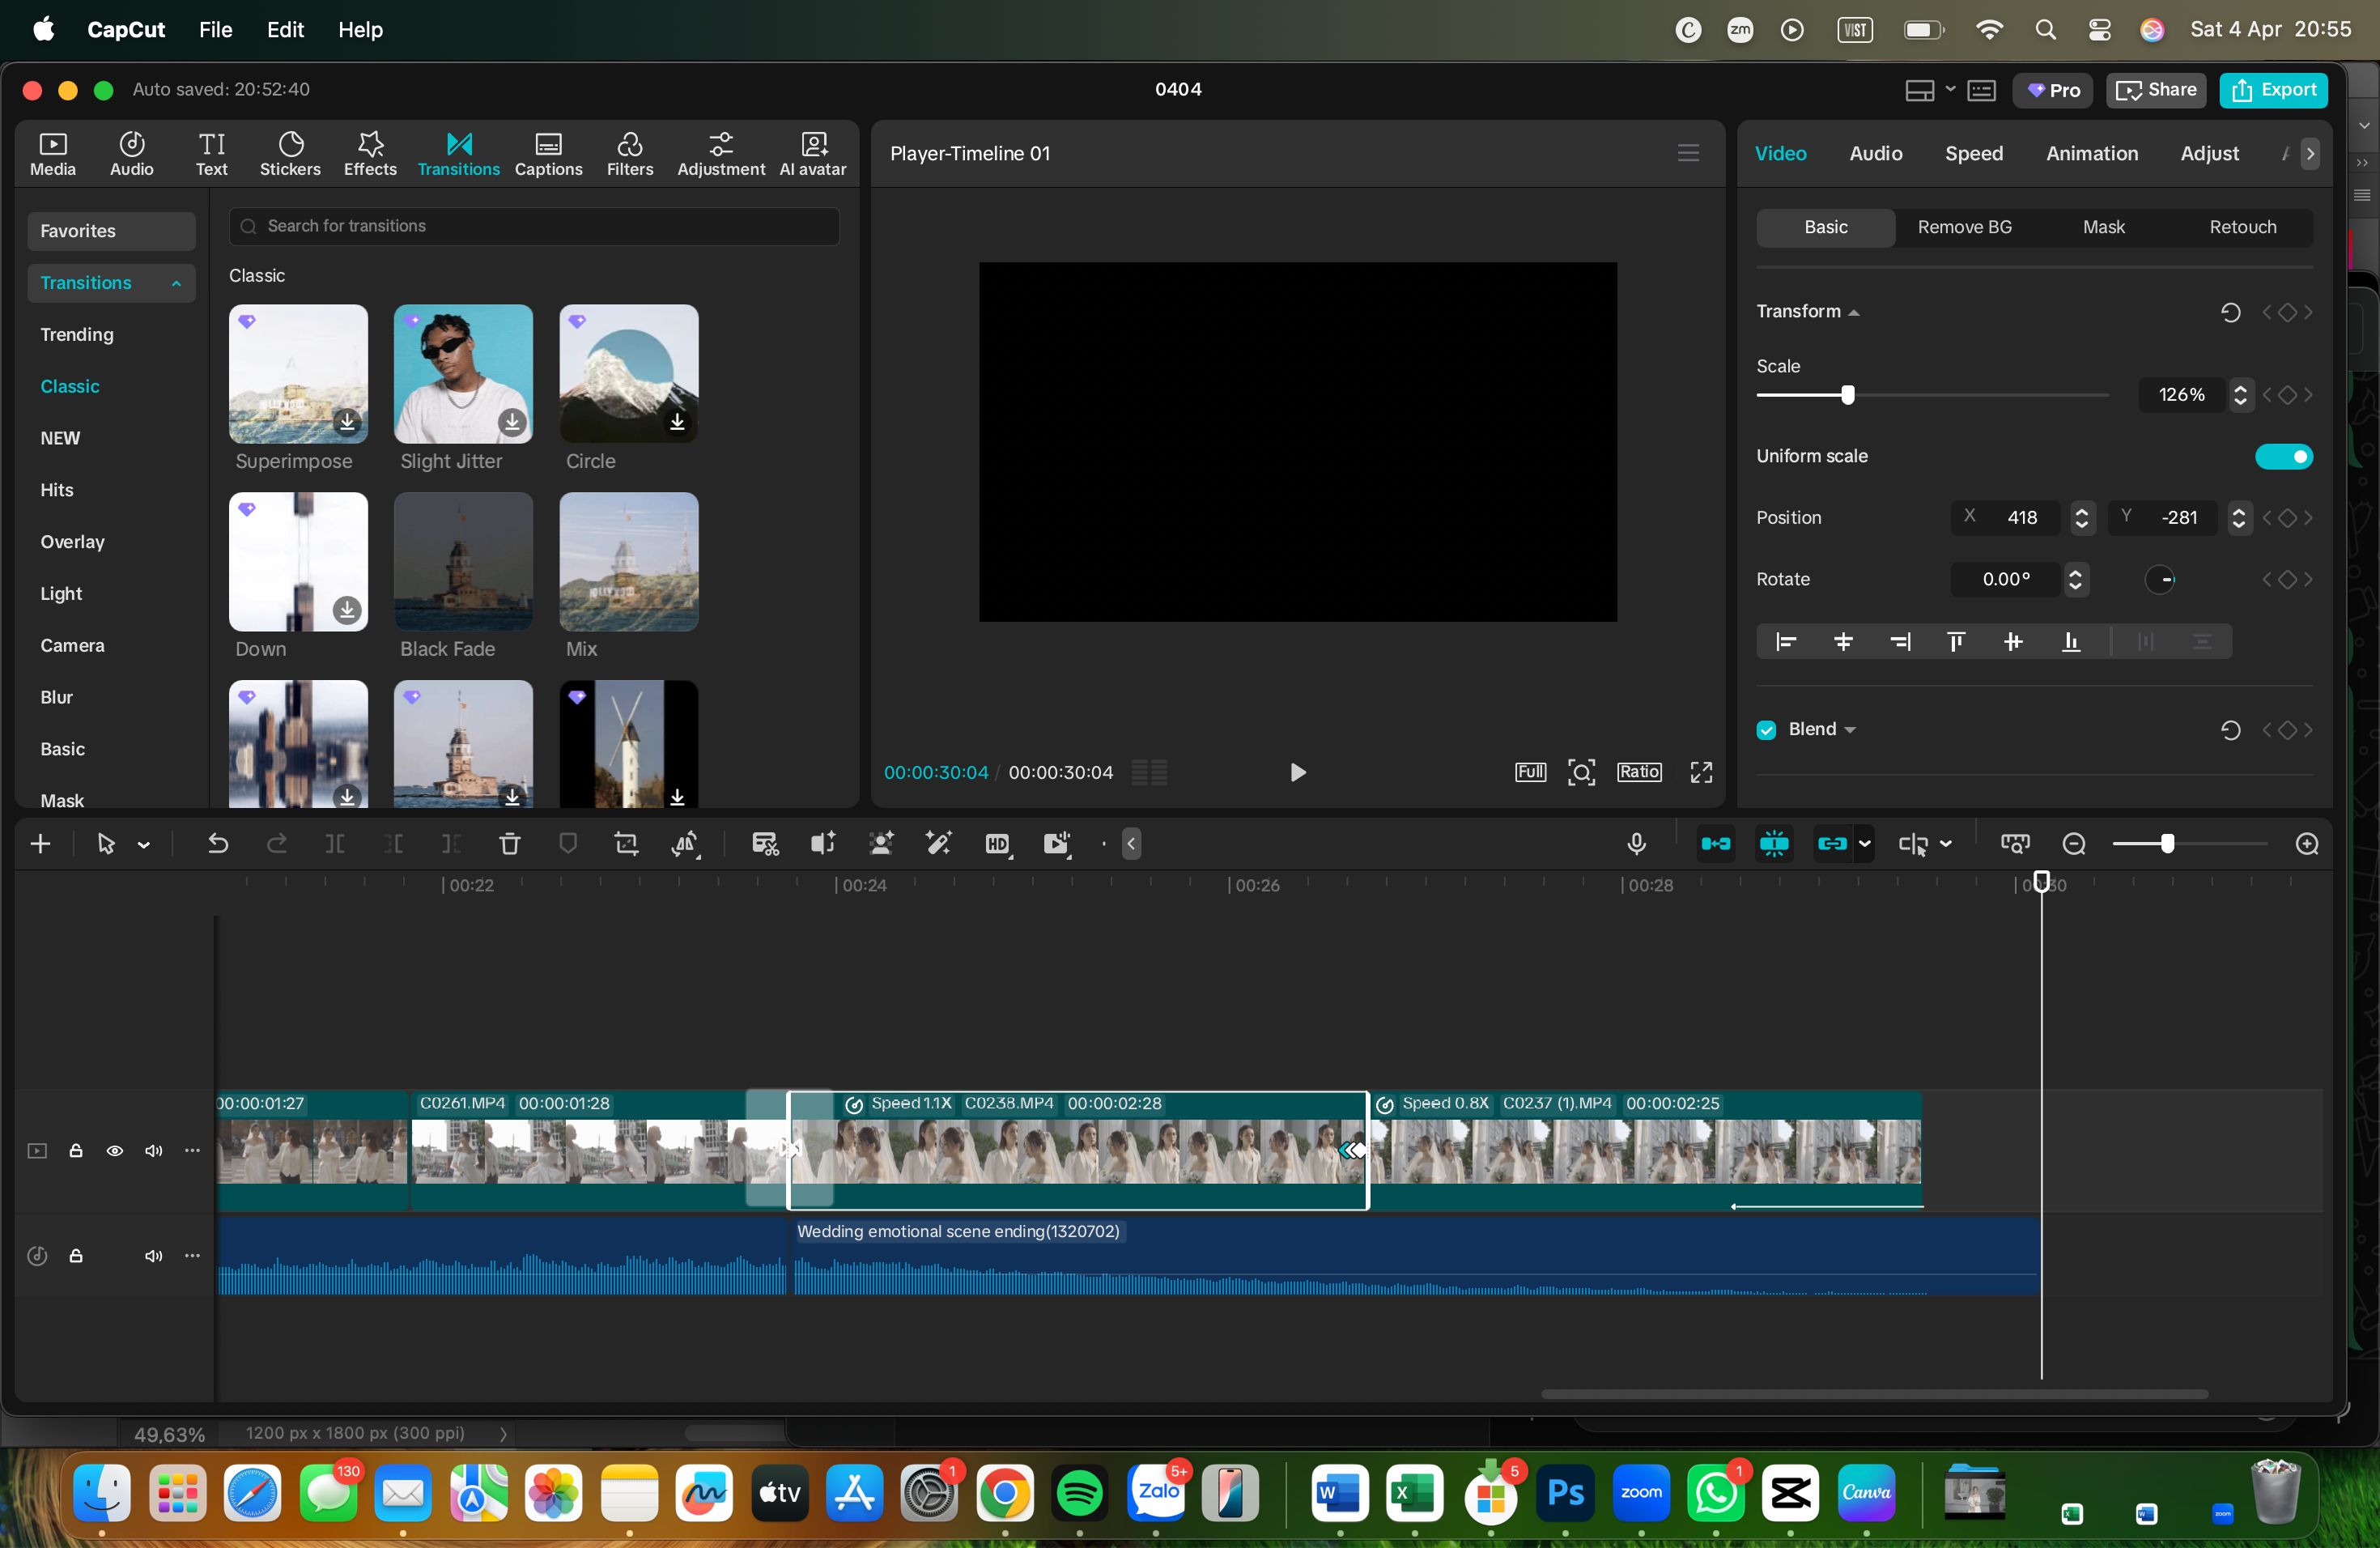Expand the Blend section arrow
Screen dimensions: 2380x1548
coord(1849,730)
